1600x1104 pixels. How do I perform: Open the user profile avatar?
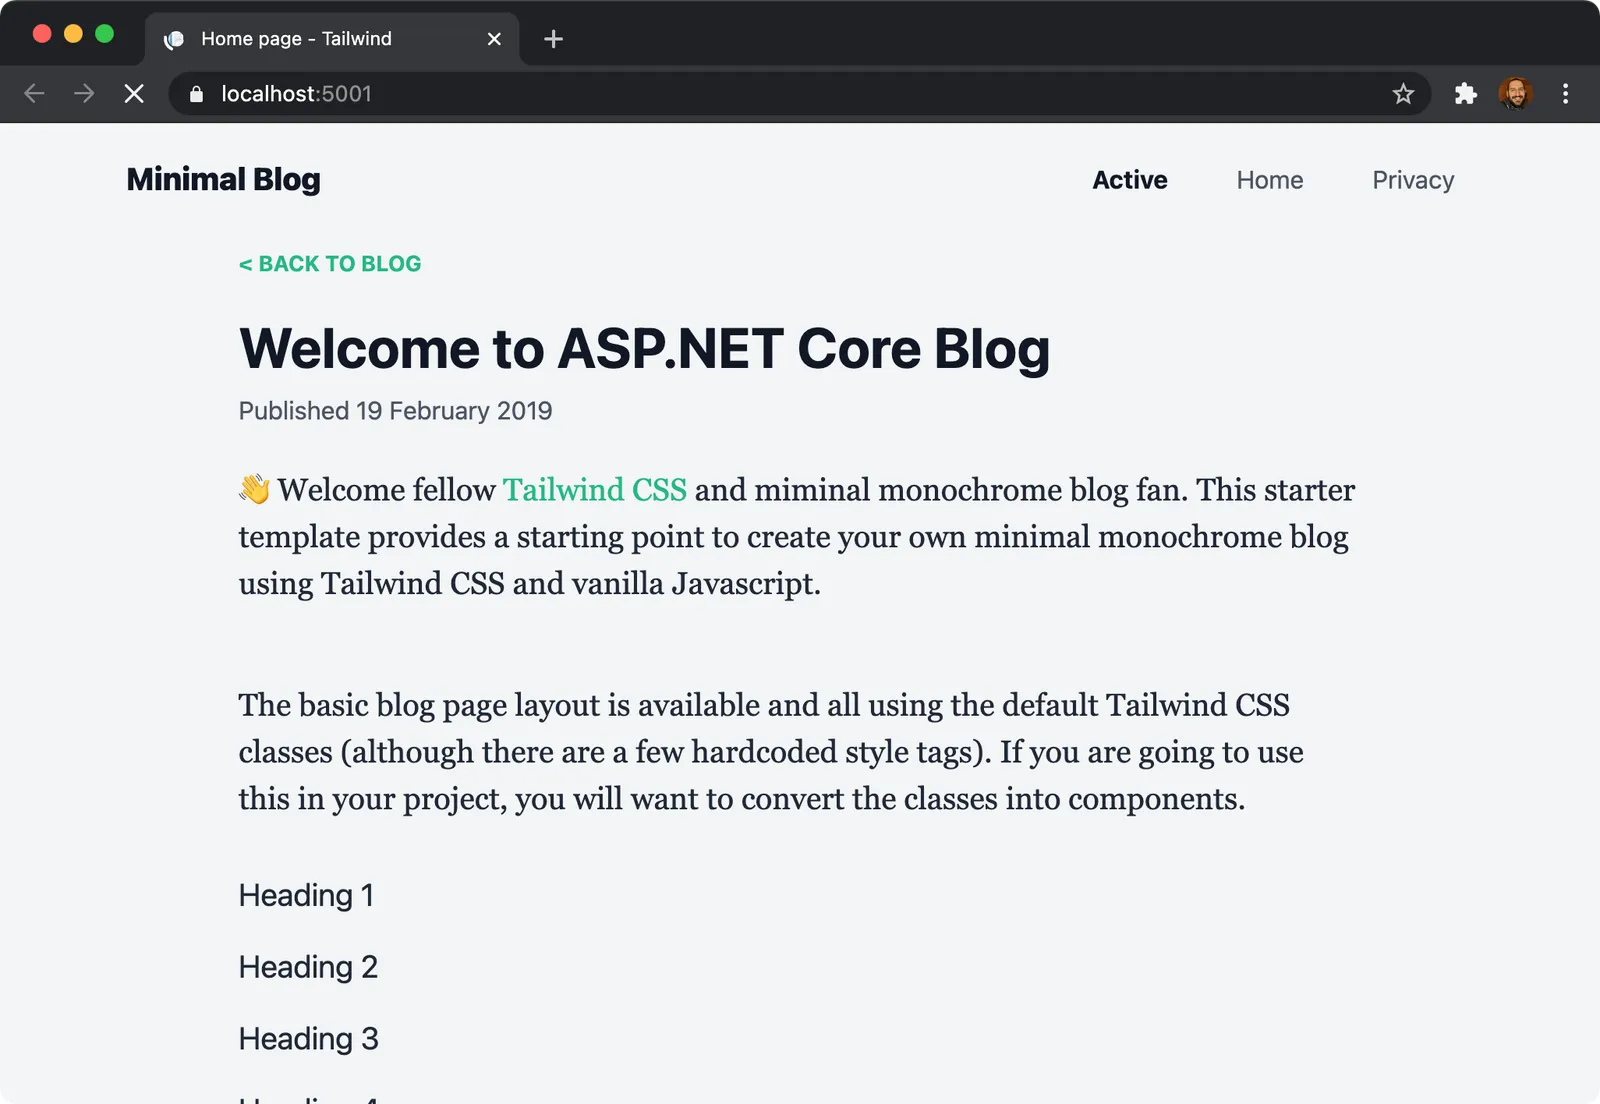tap(1515, 94)
